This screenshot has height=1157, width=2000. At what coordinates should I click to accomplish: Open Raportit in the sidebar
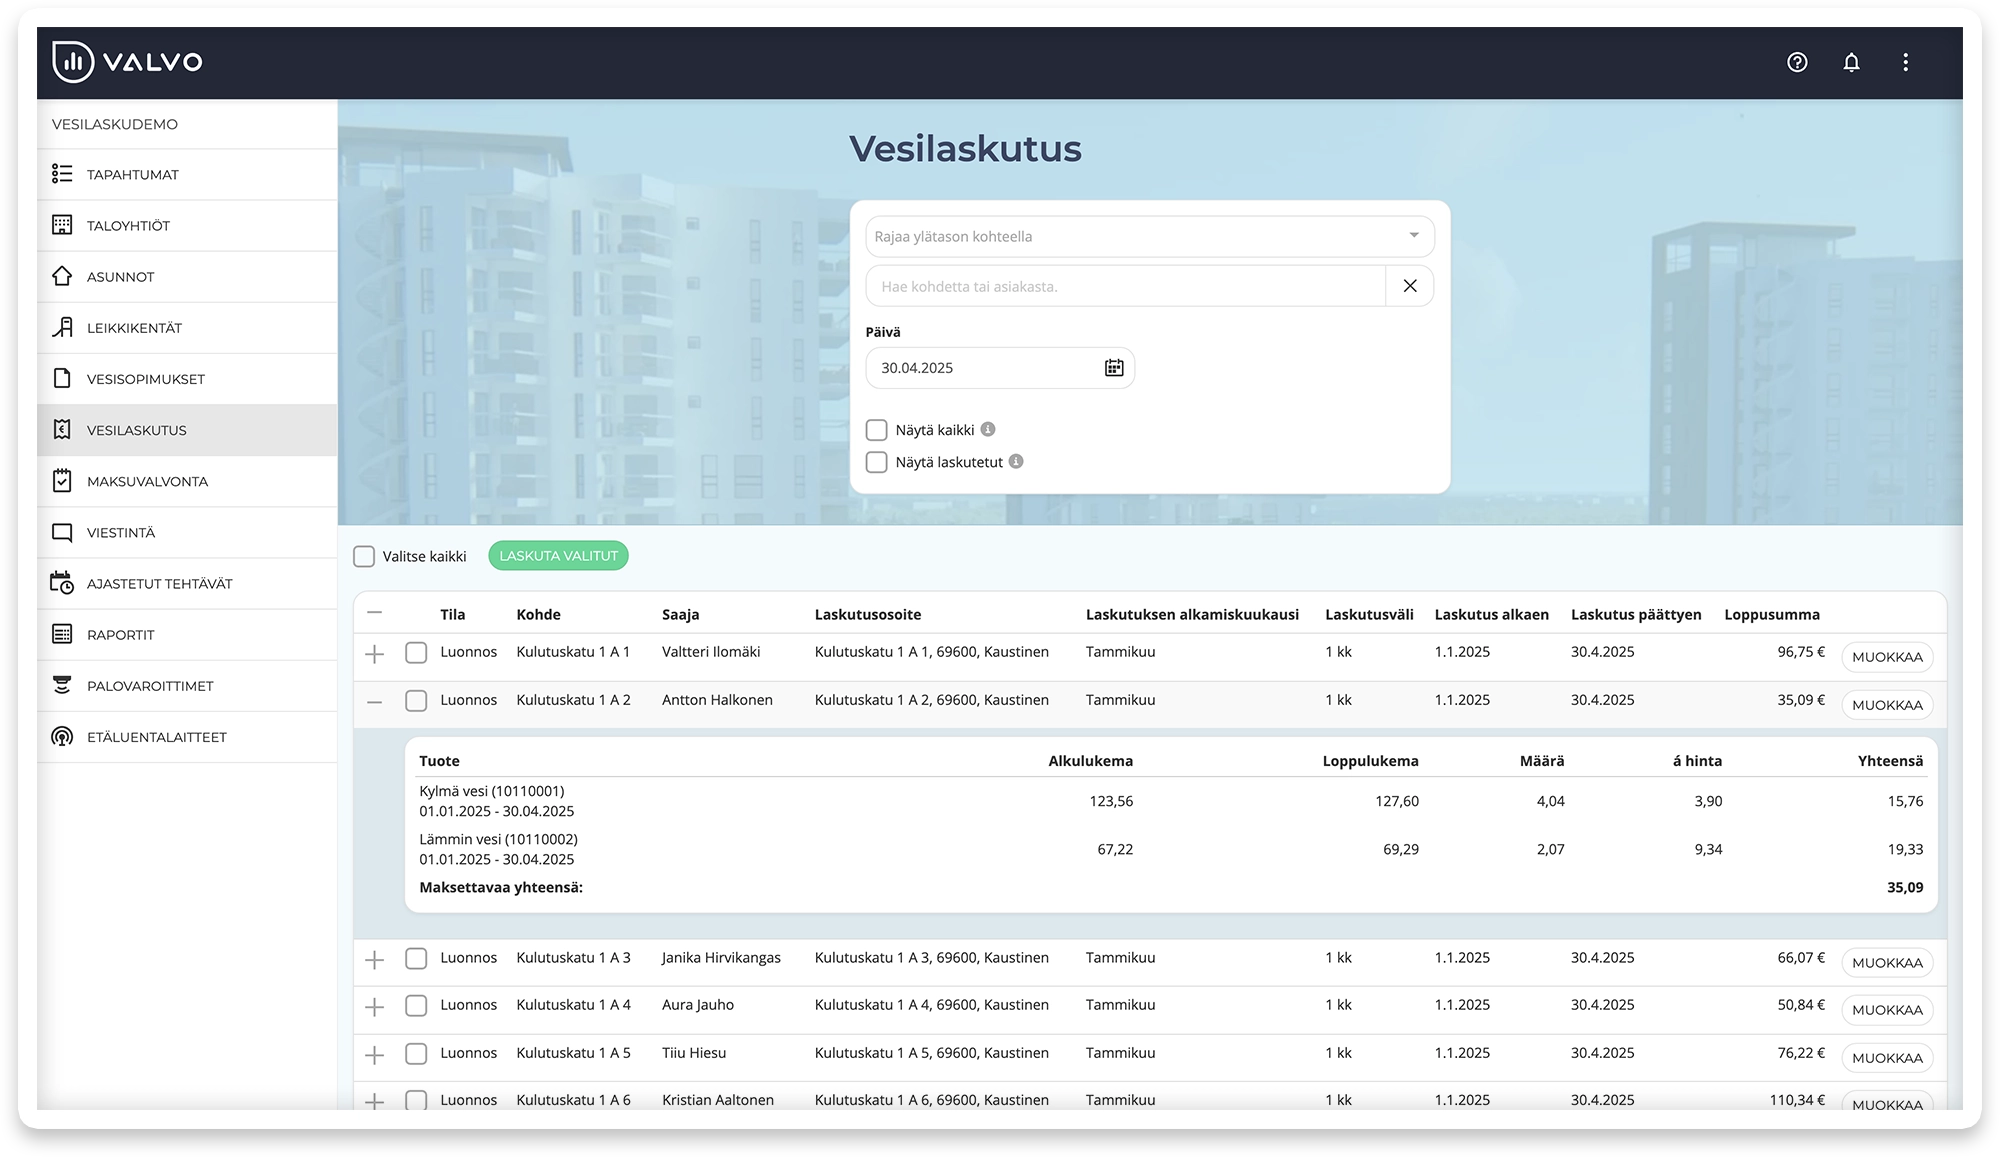187,634
